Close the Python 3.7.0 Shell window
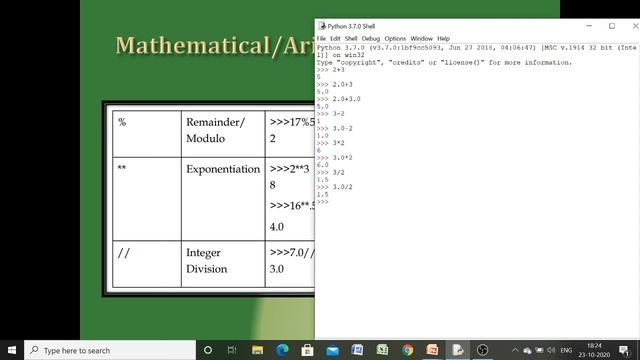 635,26
